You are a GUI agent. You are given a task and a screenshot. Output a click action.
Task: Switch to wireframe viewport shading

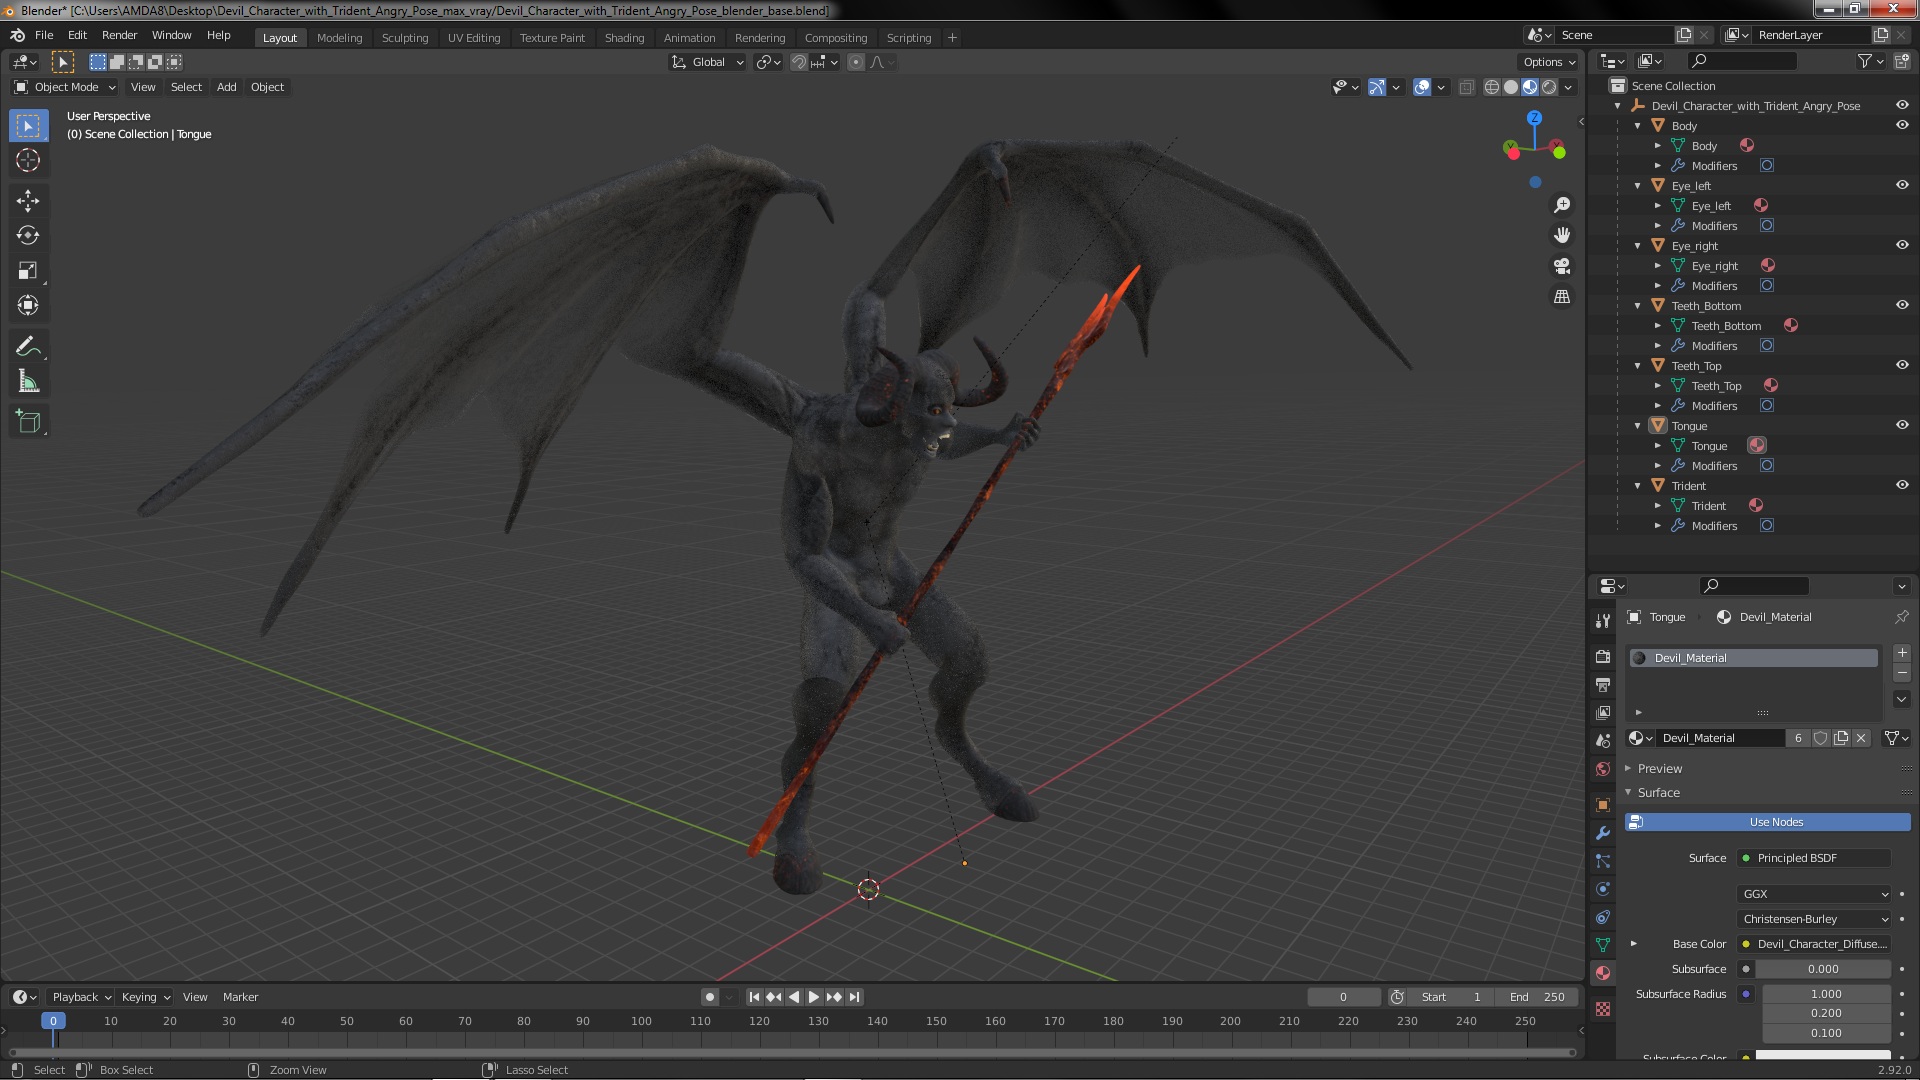point(1492,88)
